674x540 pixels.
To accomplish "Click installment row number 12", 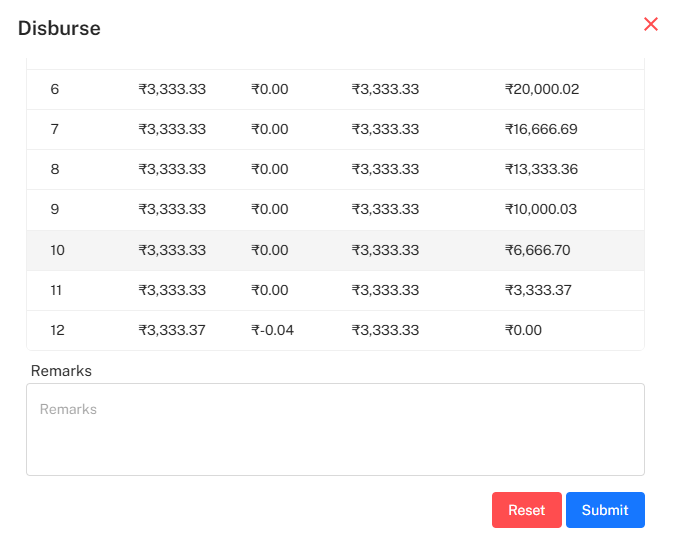I will pos(57,330).
